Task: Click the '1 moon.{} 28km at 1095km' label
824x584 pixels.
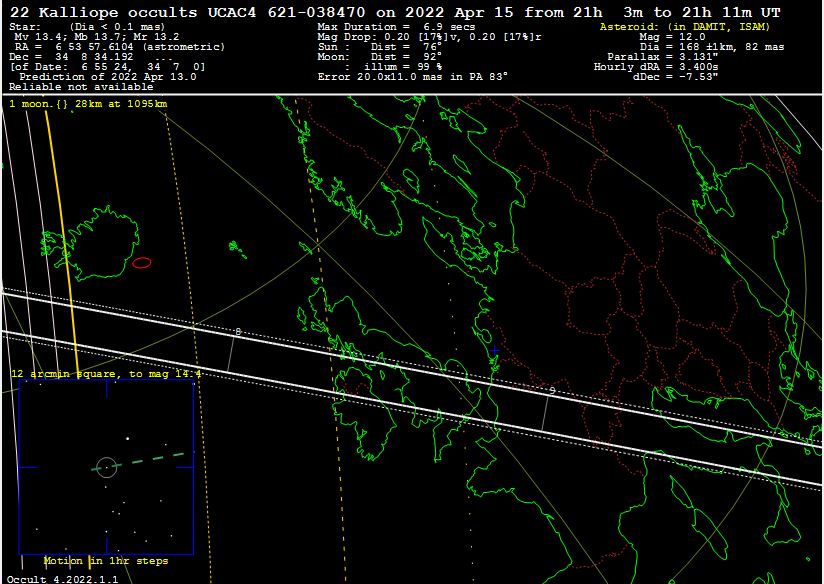Action: (x=88, y=104)
